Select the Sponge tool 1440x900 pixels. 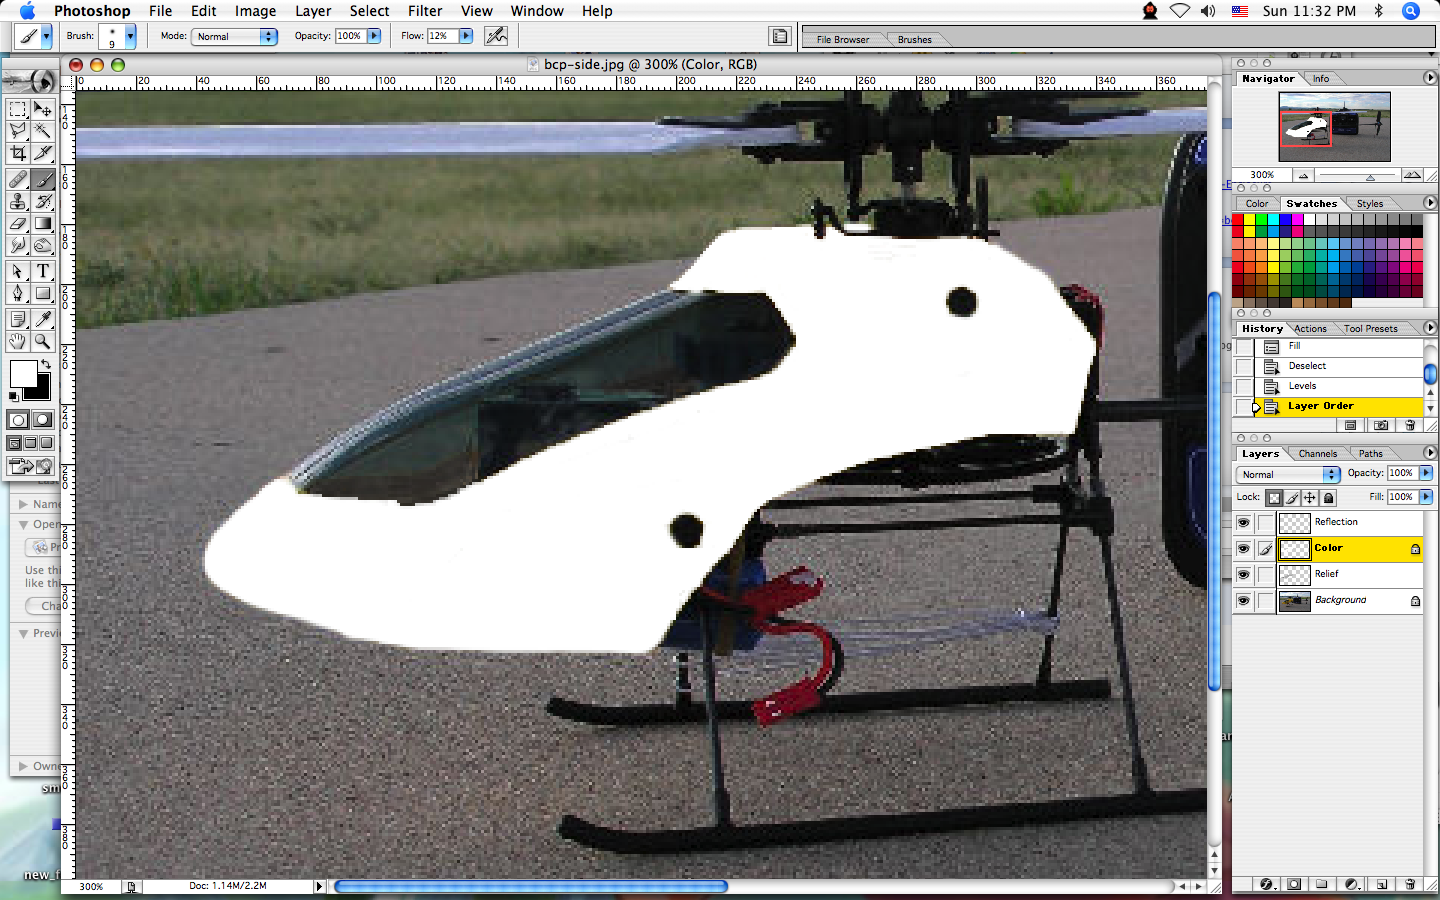click(43, 246)
